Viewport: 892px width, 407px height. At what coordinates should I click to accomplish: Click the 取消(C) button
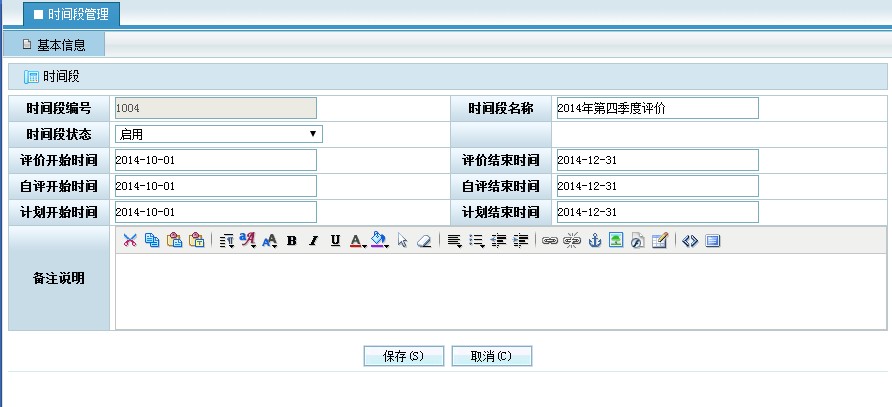tap(492, 356)
